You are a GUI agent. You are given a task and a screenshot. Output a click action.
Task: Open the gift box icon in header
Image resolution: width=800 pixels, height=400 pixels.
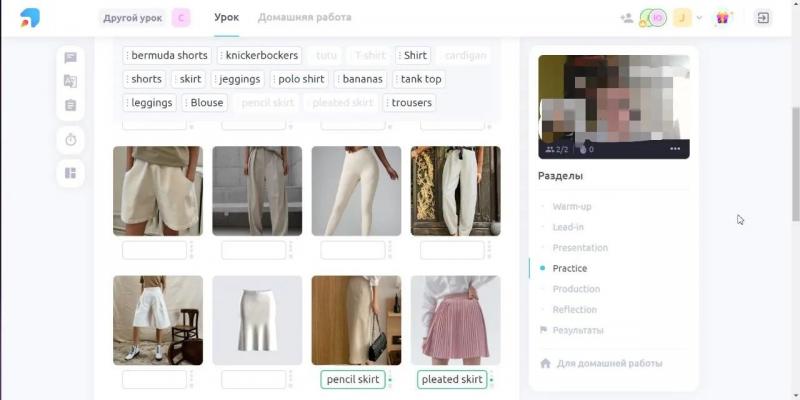pyautogui.click(x=722, y=18)
